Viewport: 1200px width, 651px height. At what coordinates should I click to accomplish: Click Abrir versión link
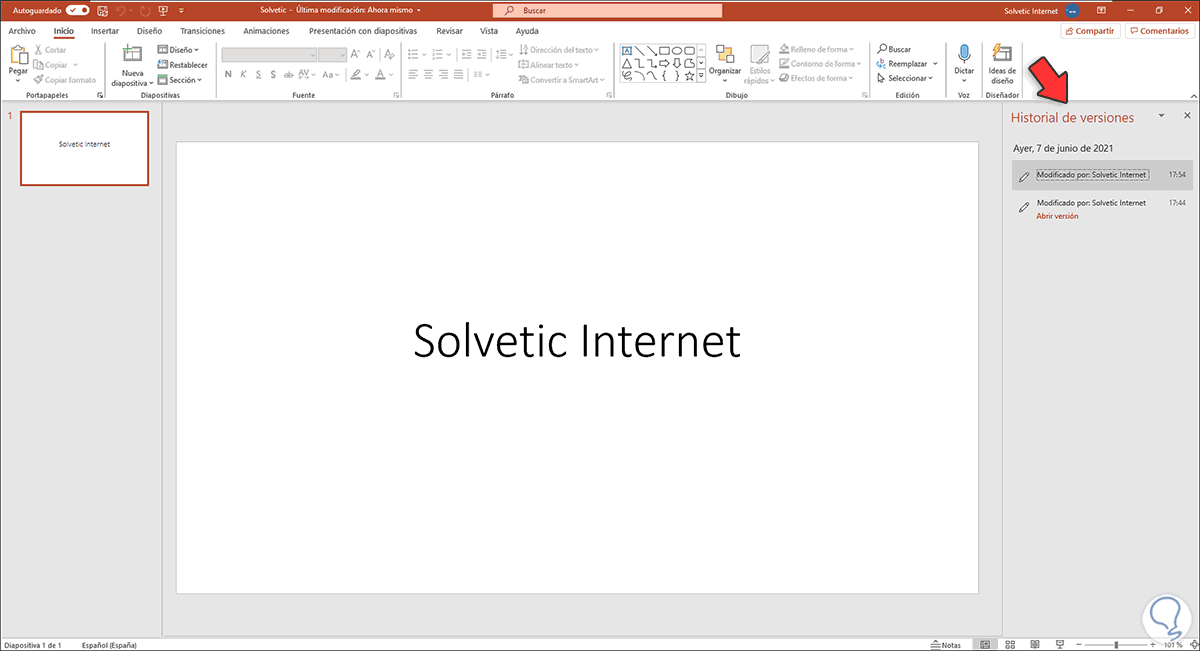[x=1057, y=216]
